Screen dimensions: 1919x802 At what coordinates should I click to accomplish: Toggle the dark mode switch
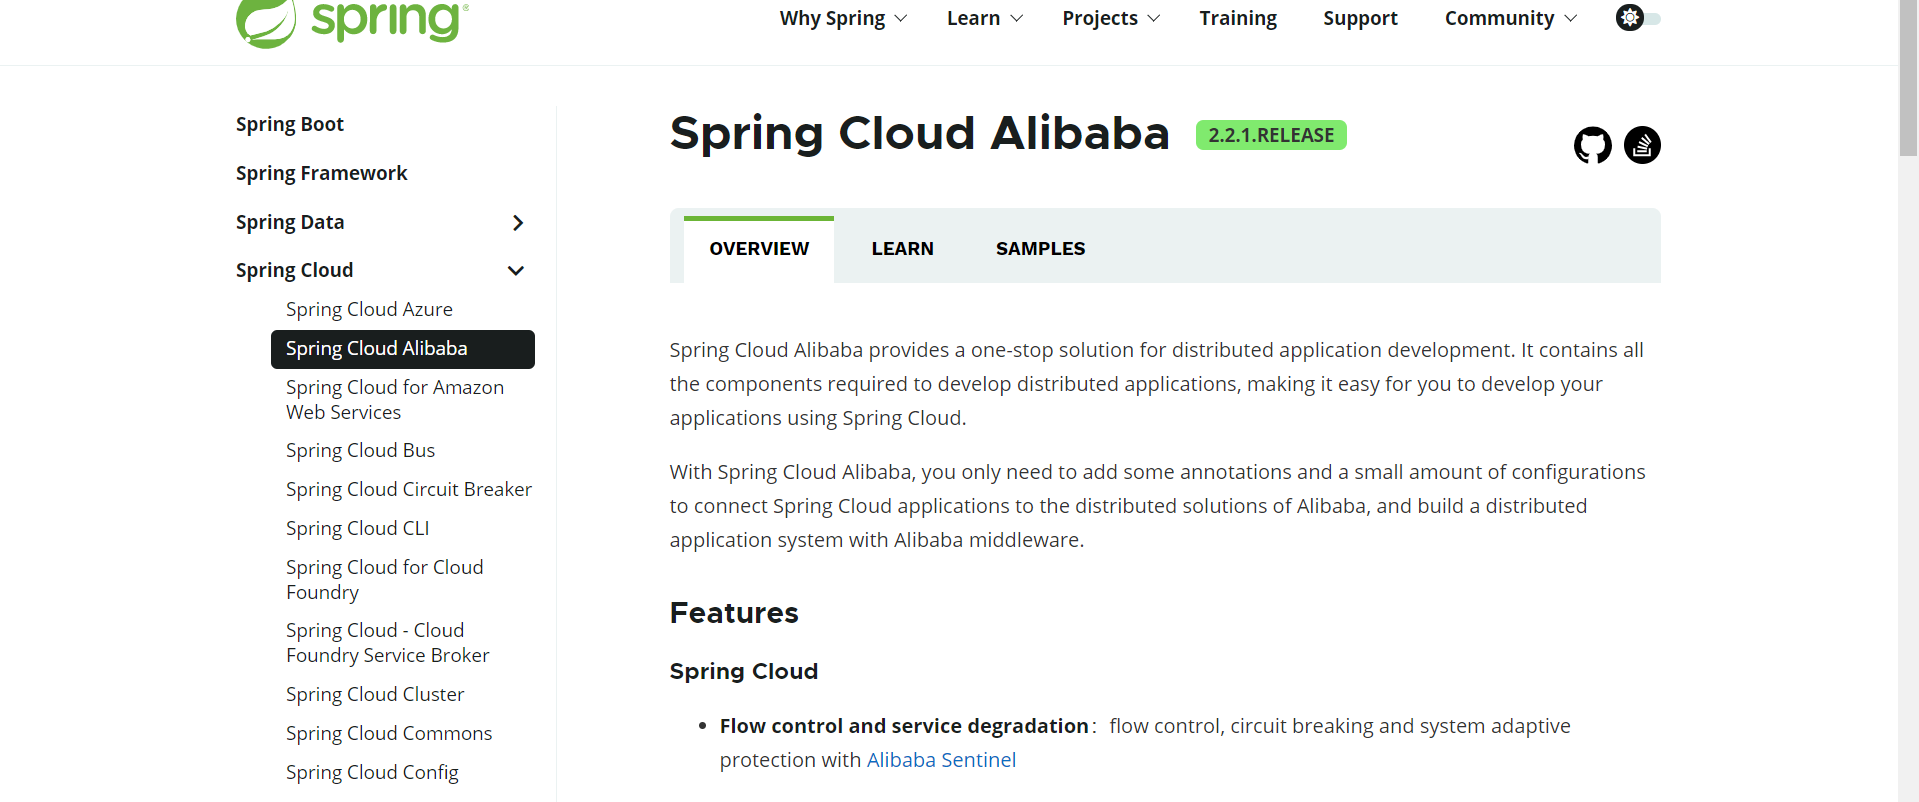[x=1638, y=18]
